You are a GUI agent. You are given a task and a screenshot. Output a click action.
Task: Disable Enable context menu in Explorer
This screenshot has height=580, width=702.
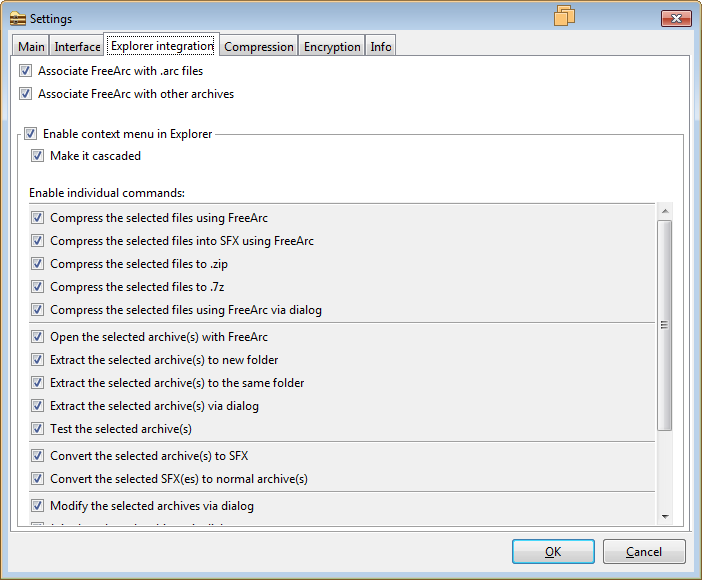pos(30,133)
